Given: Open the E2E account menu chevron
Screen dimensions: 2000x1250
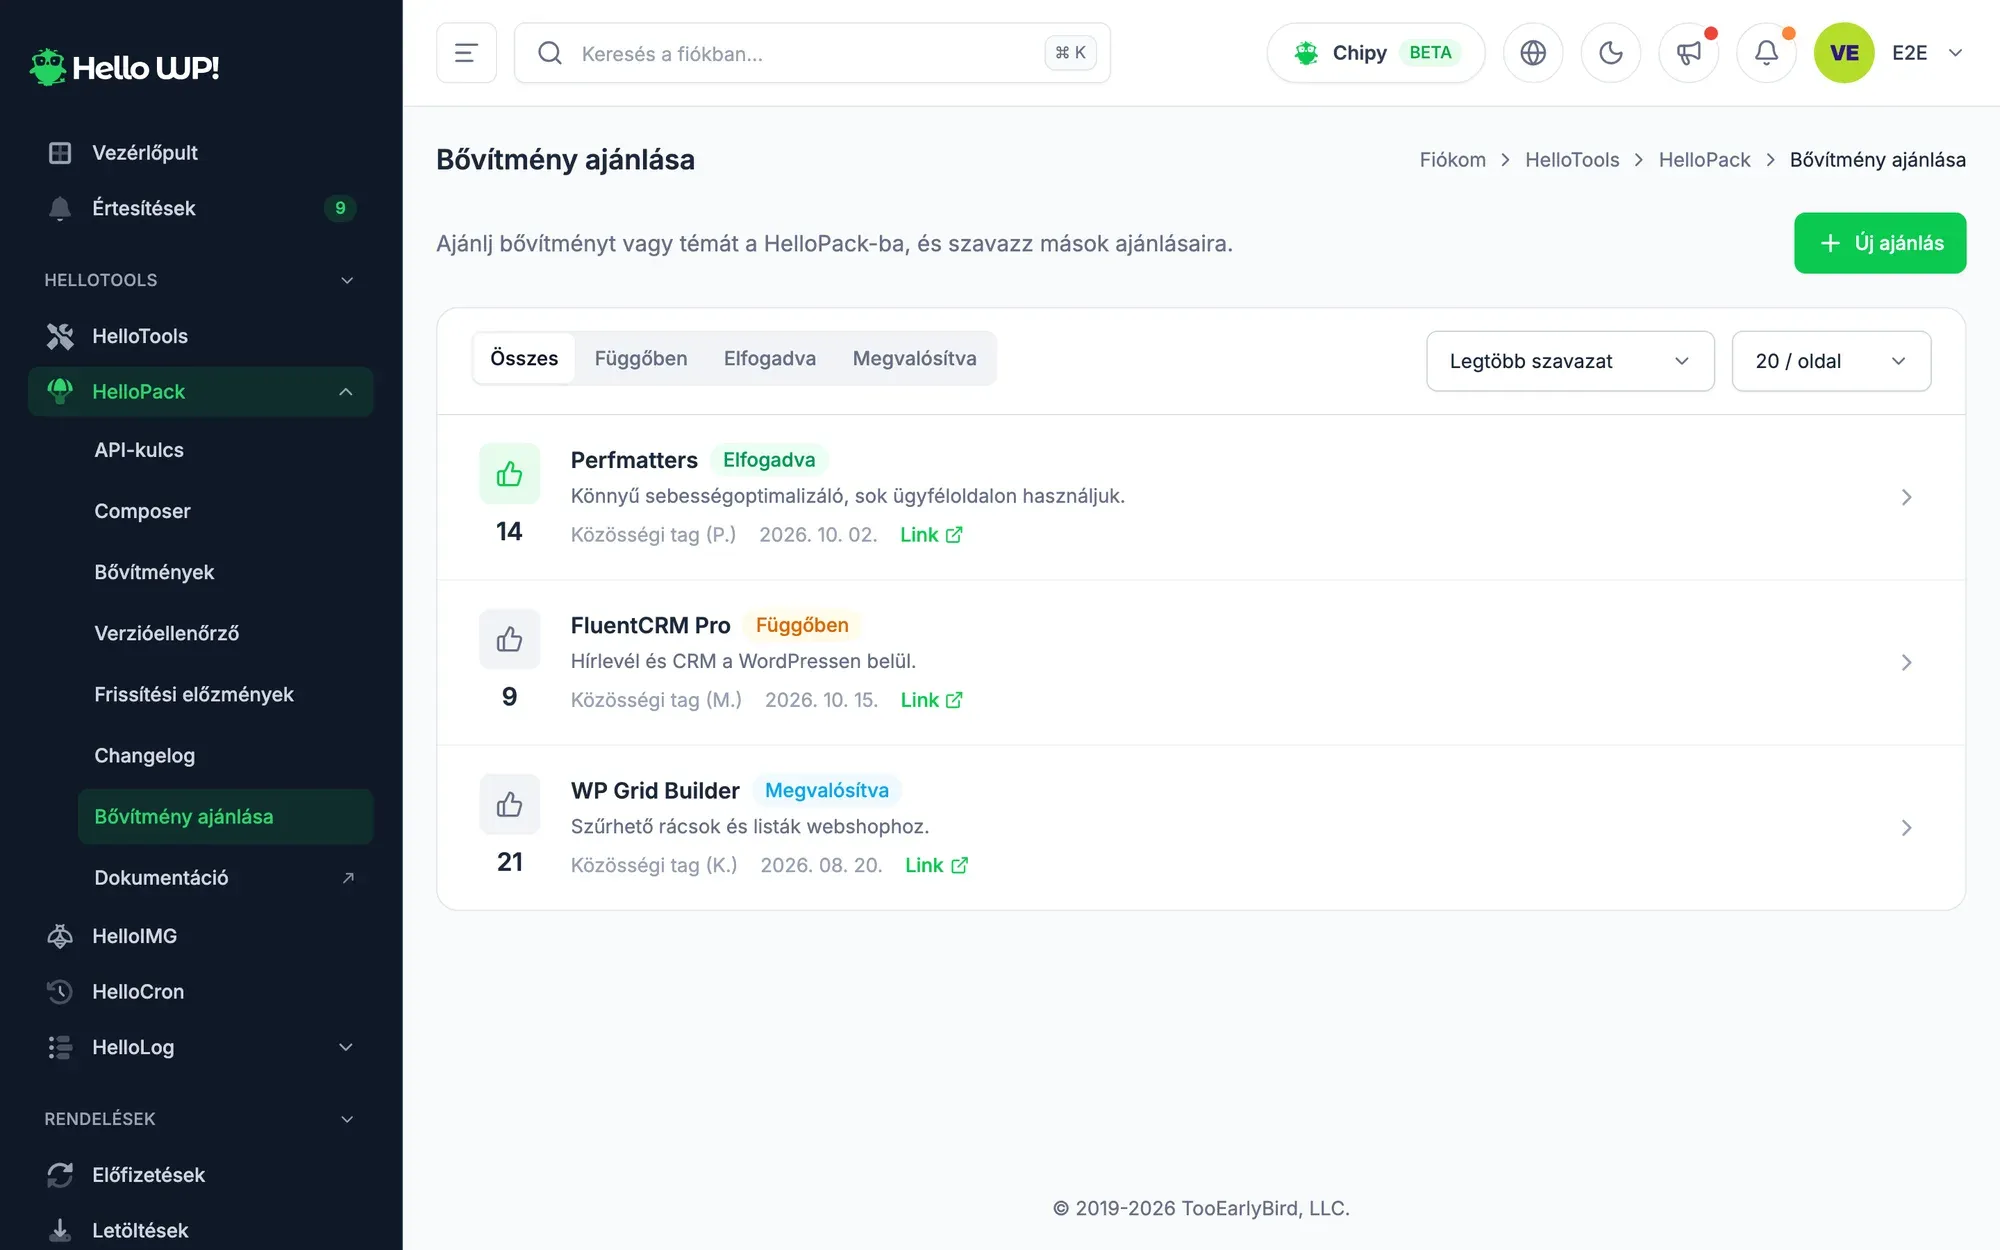Looking at the screenshot, I should tap(1955, 53).
